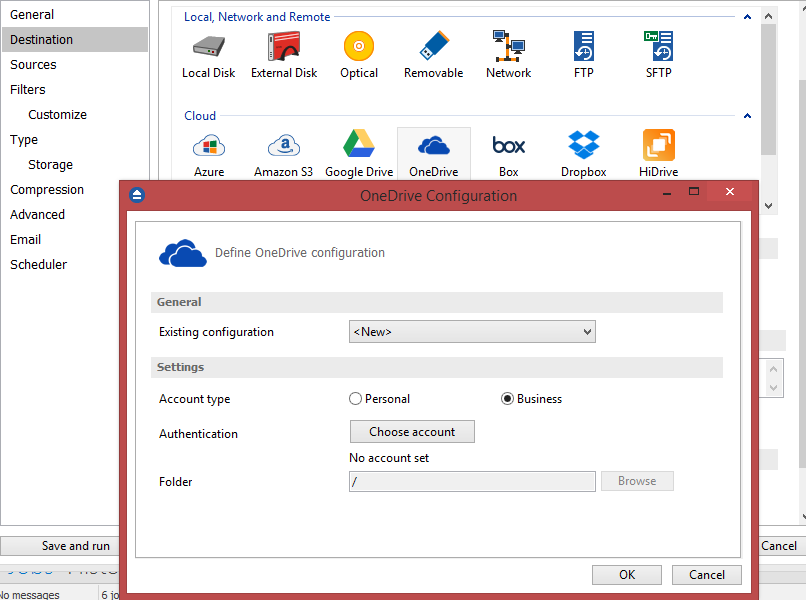The width and height of the screenshot is (806, 600).
Task: Open the Destination settings page
Action: [x=75, y=40]
